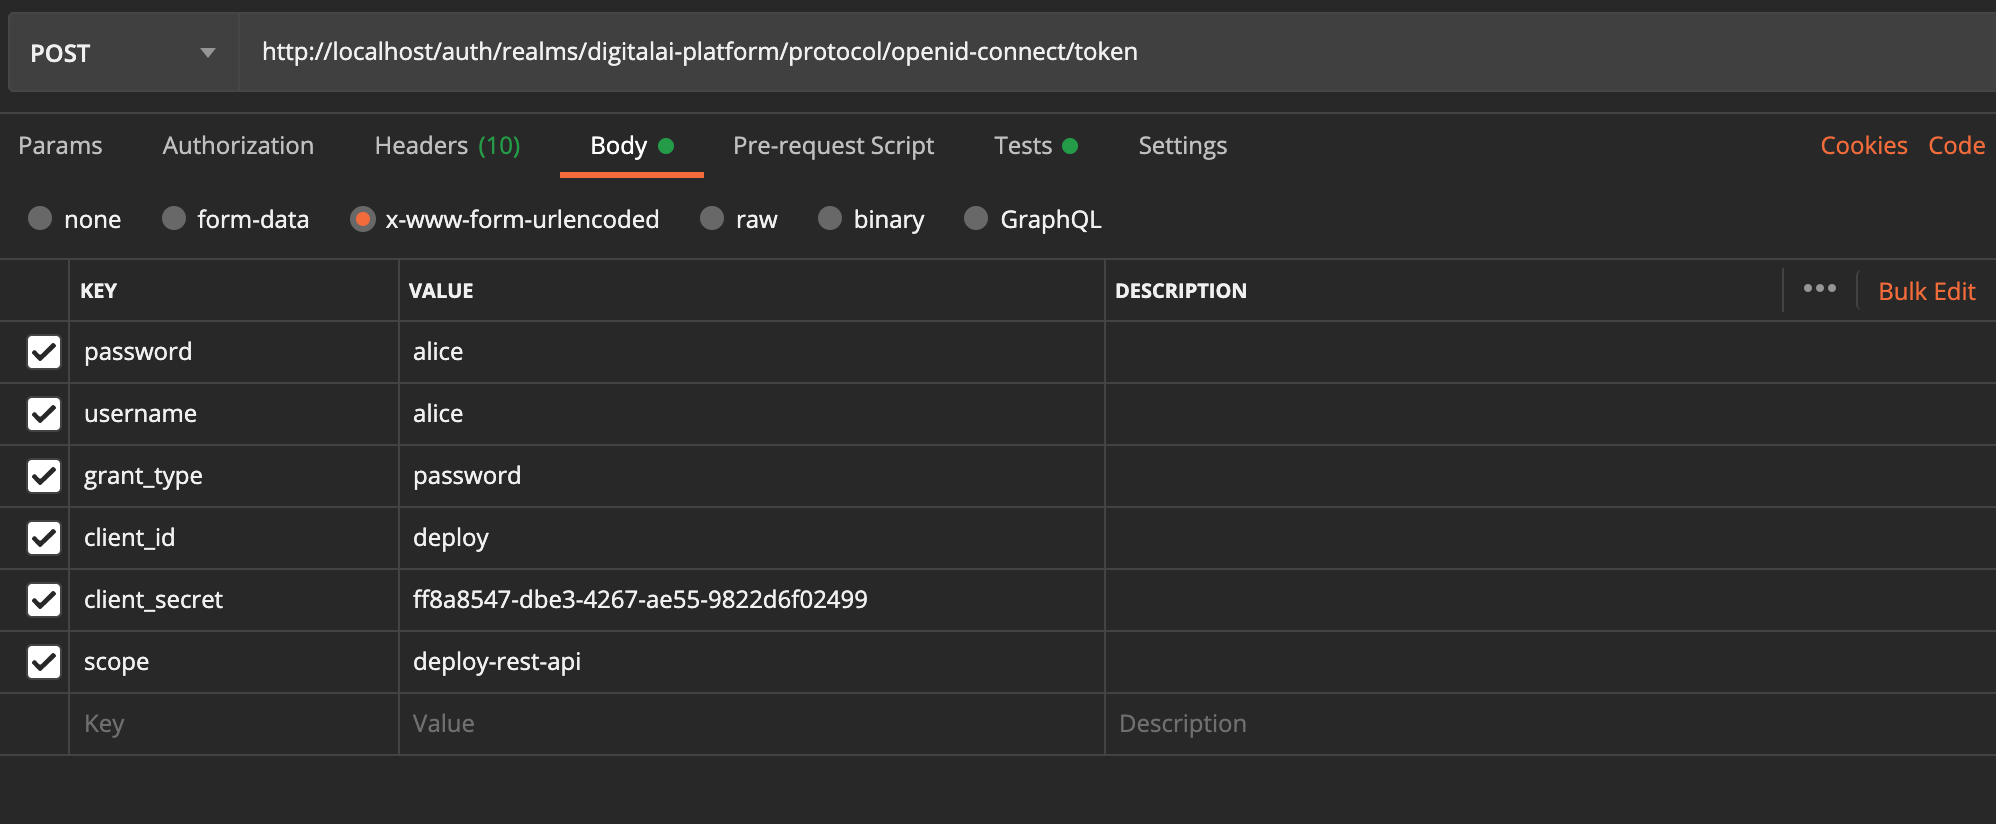The width and height of the screenshot is (1996, 824).
Task: Uncheck the client_id row checkbox
Action: tap(44, 538)
